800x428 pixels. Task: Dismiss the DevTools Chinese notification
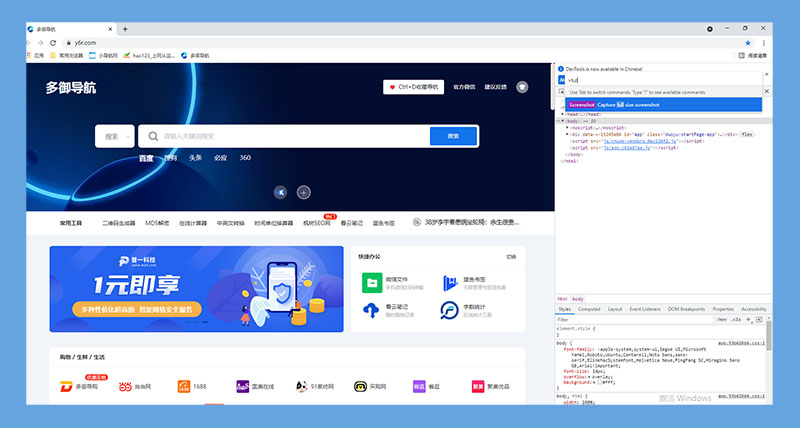pyautogui.click(x=766, y=74)
